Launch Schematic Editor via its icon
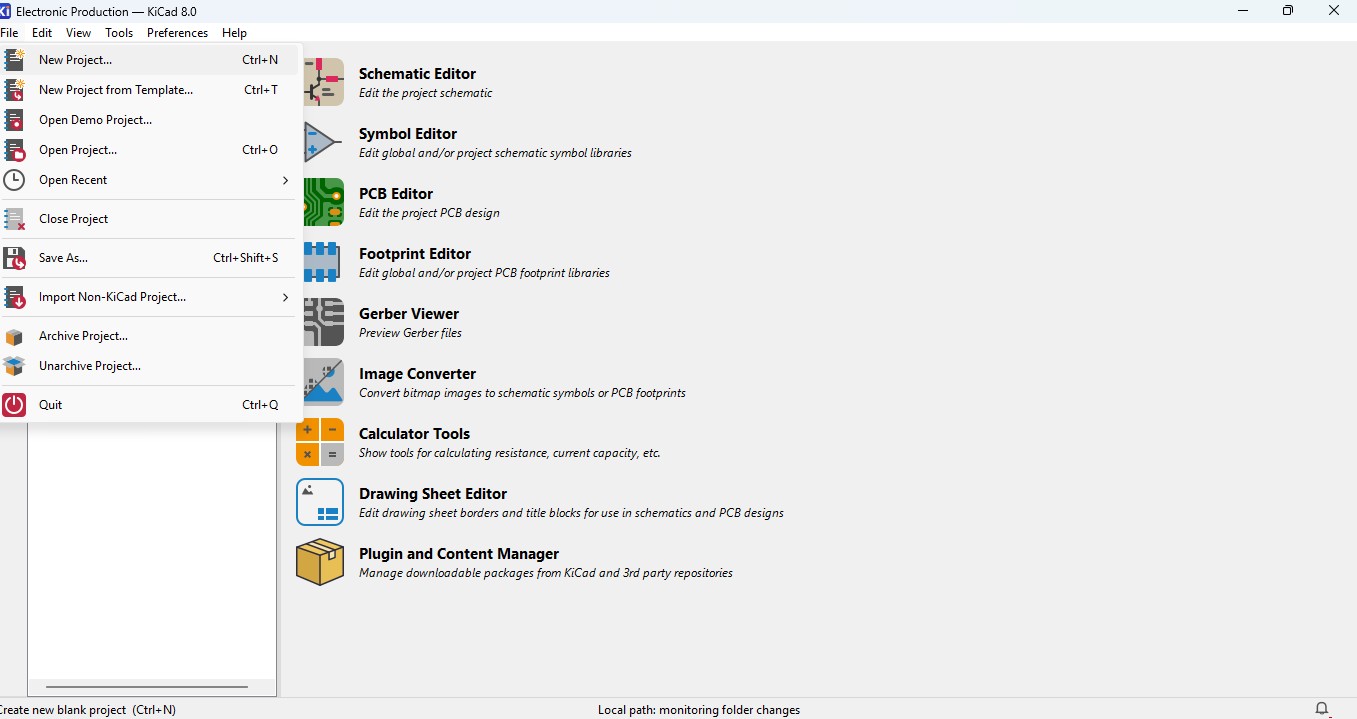This screenshot has width=1357, height=719. [x=322, y=82]
